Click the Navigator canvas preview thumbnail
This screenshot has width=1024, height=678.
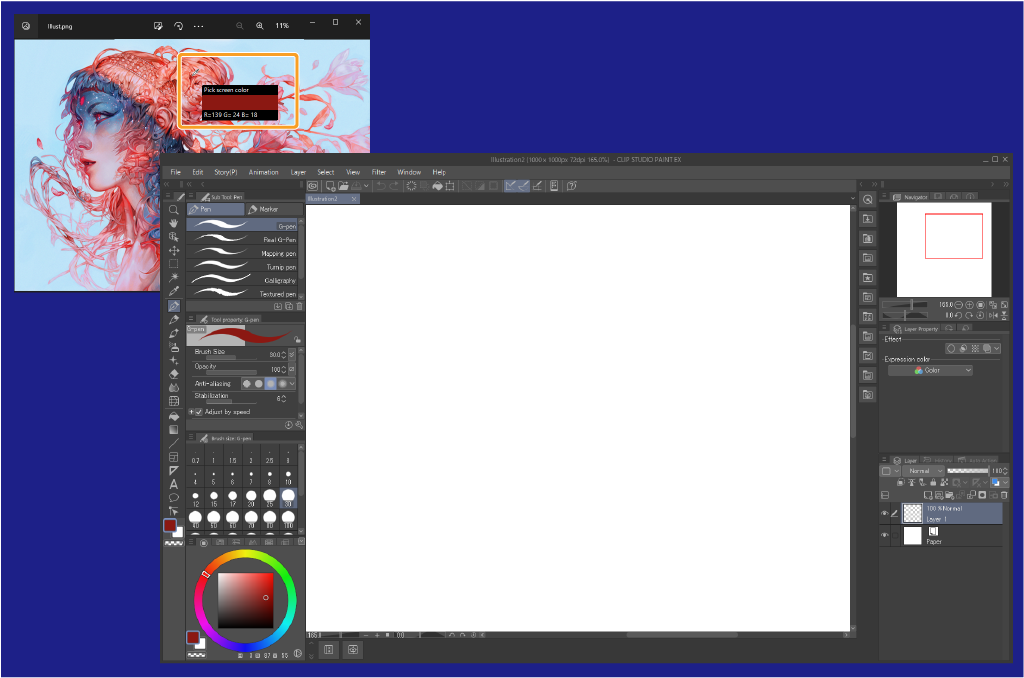point(943,249)
